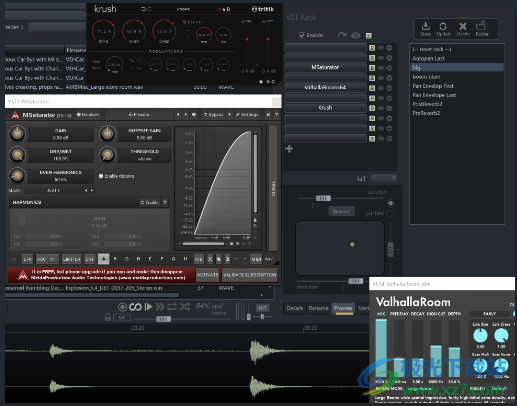Click MSaturator previous preset arrow
Image resolution: width=517 pixels, height=406 pixels.
point(178,114)
